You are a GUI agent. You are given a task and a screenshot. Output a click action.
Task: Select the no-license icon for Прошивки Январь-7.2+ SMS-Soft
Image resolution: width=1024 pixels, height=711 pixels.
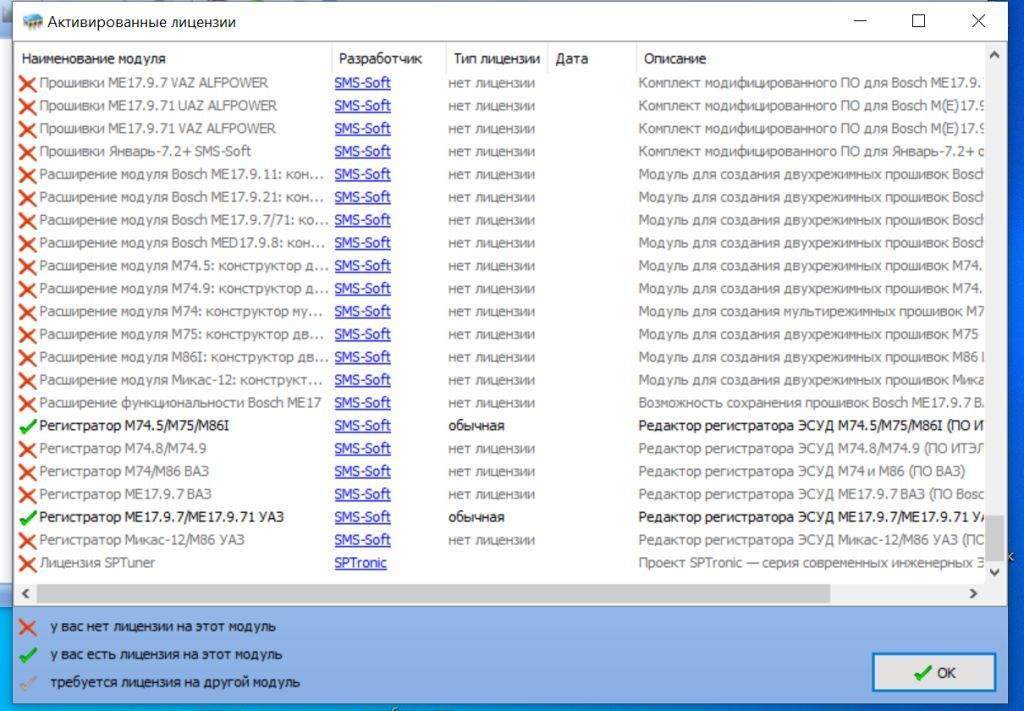[27, 152]
